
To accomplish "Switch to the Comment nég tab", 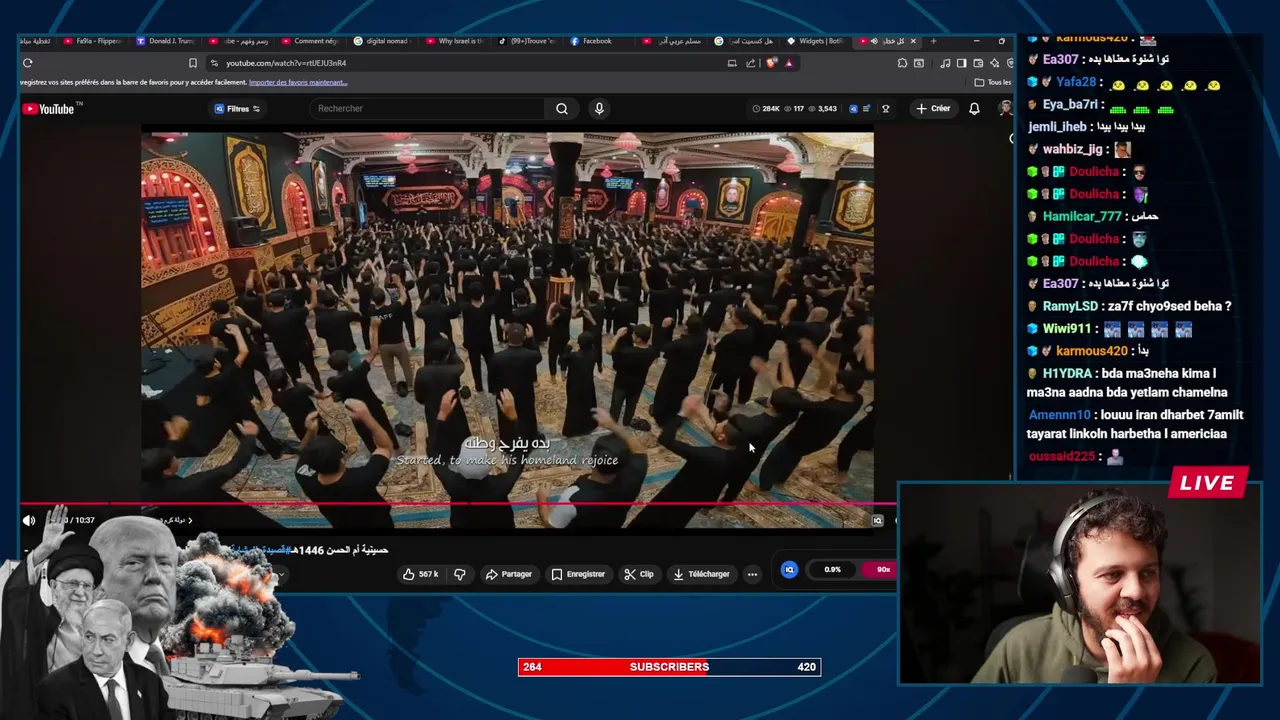I will point(310,41).
